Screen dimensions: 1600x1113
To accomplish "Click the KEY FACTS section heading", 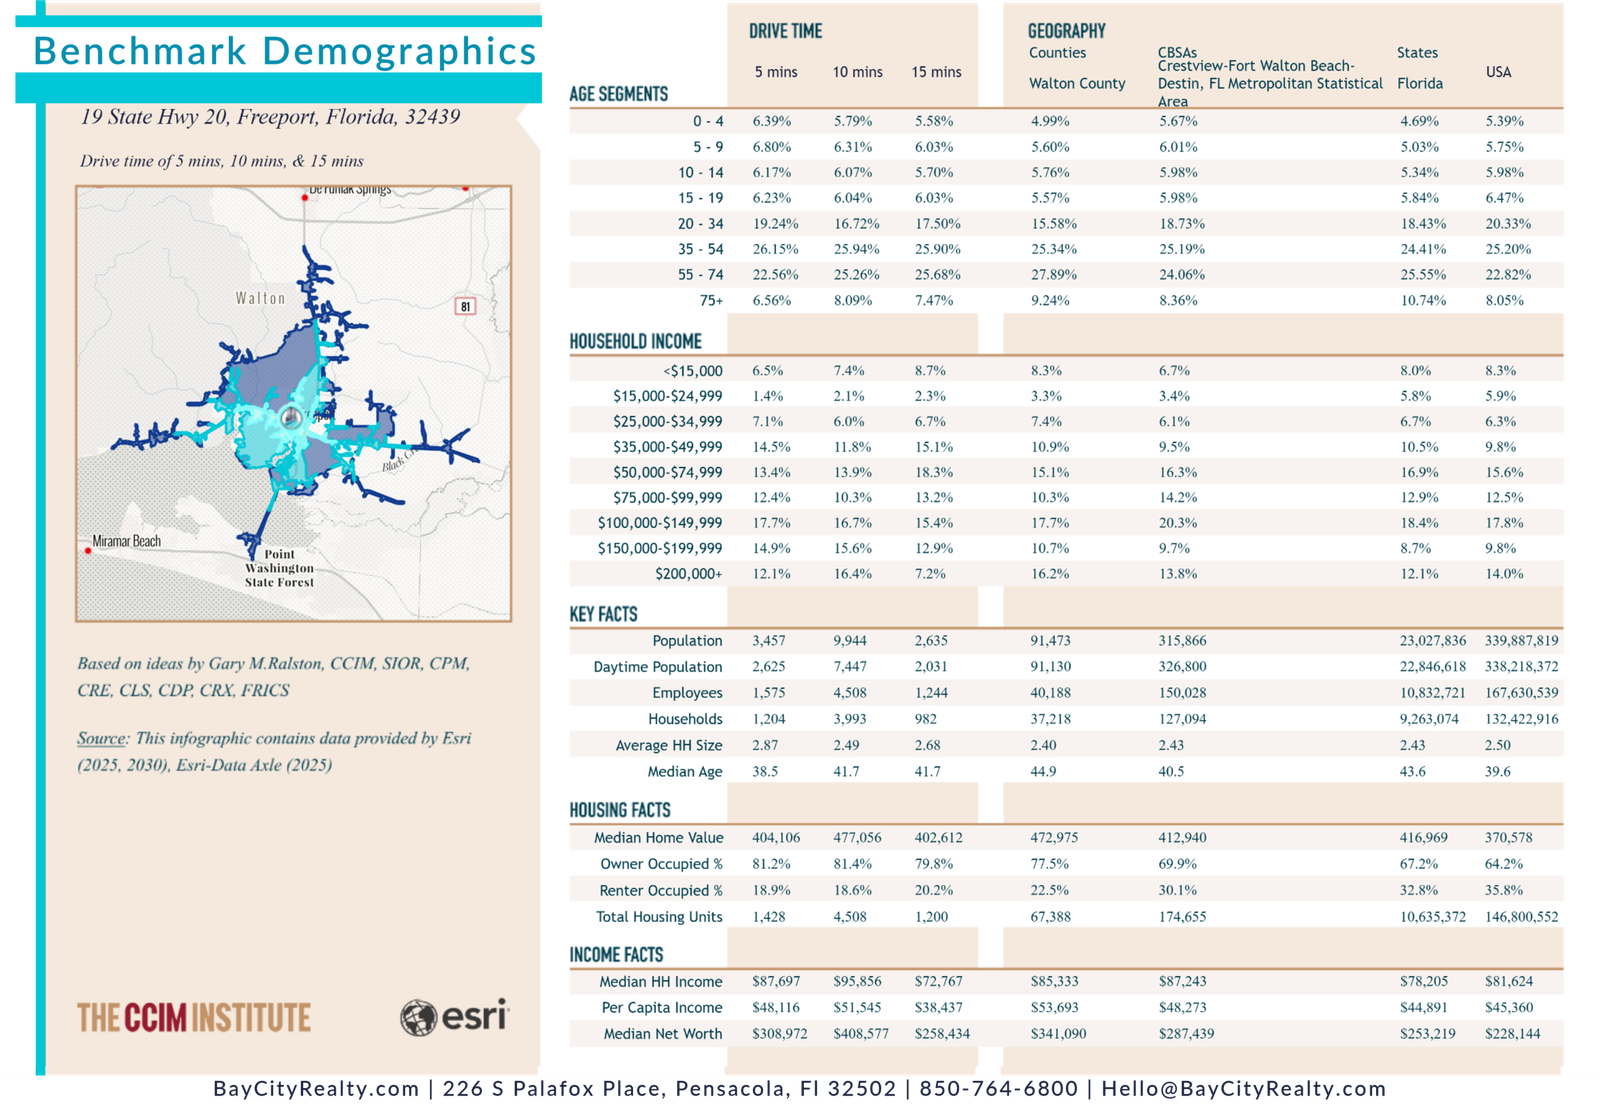I will click(x=603, y=614).
